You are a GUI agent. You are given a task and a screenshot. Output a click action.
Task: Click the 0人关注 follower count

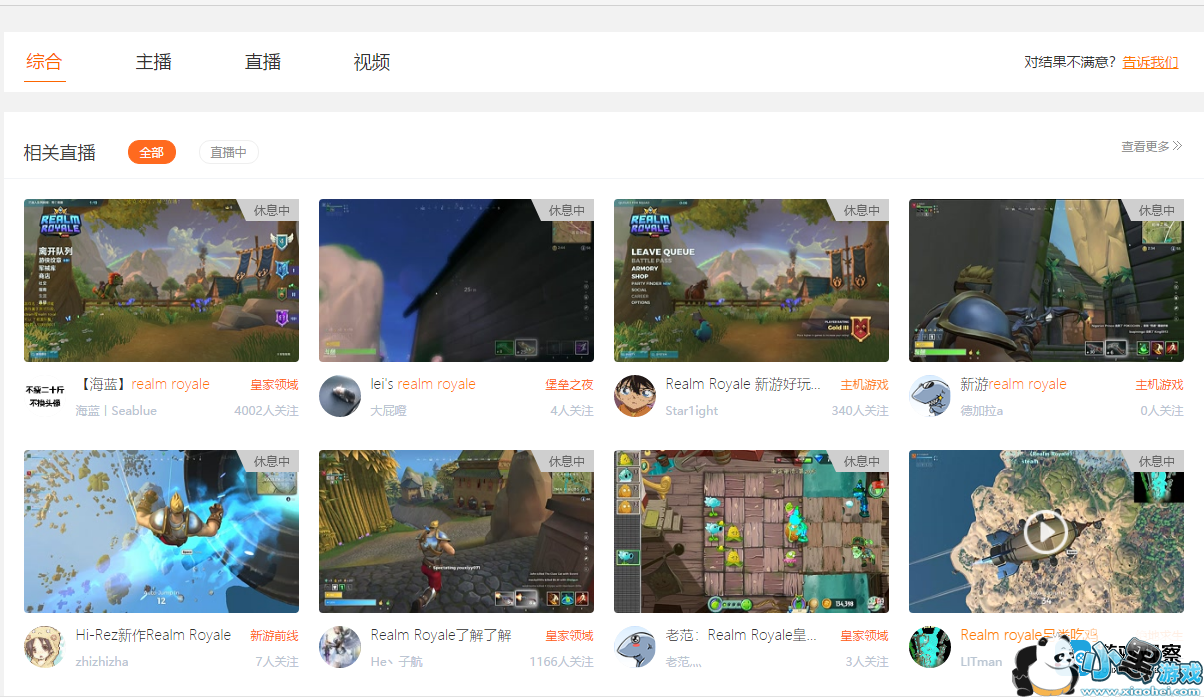(1162, 411)
